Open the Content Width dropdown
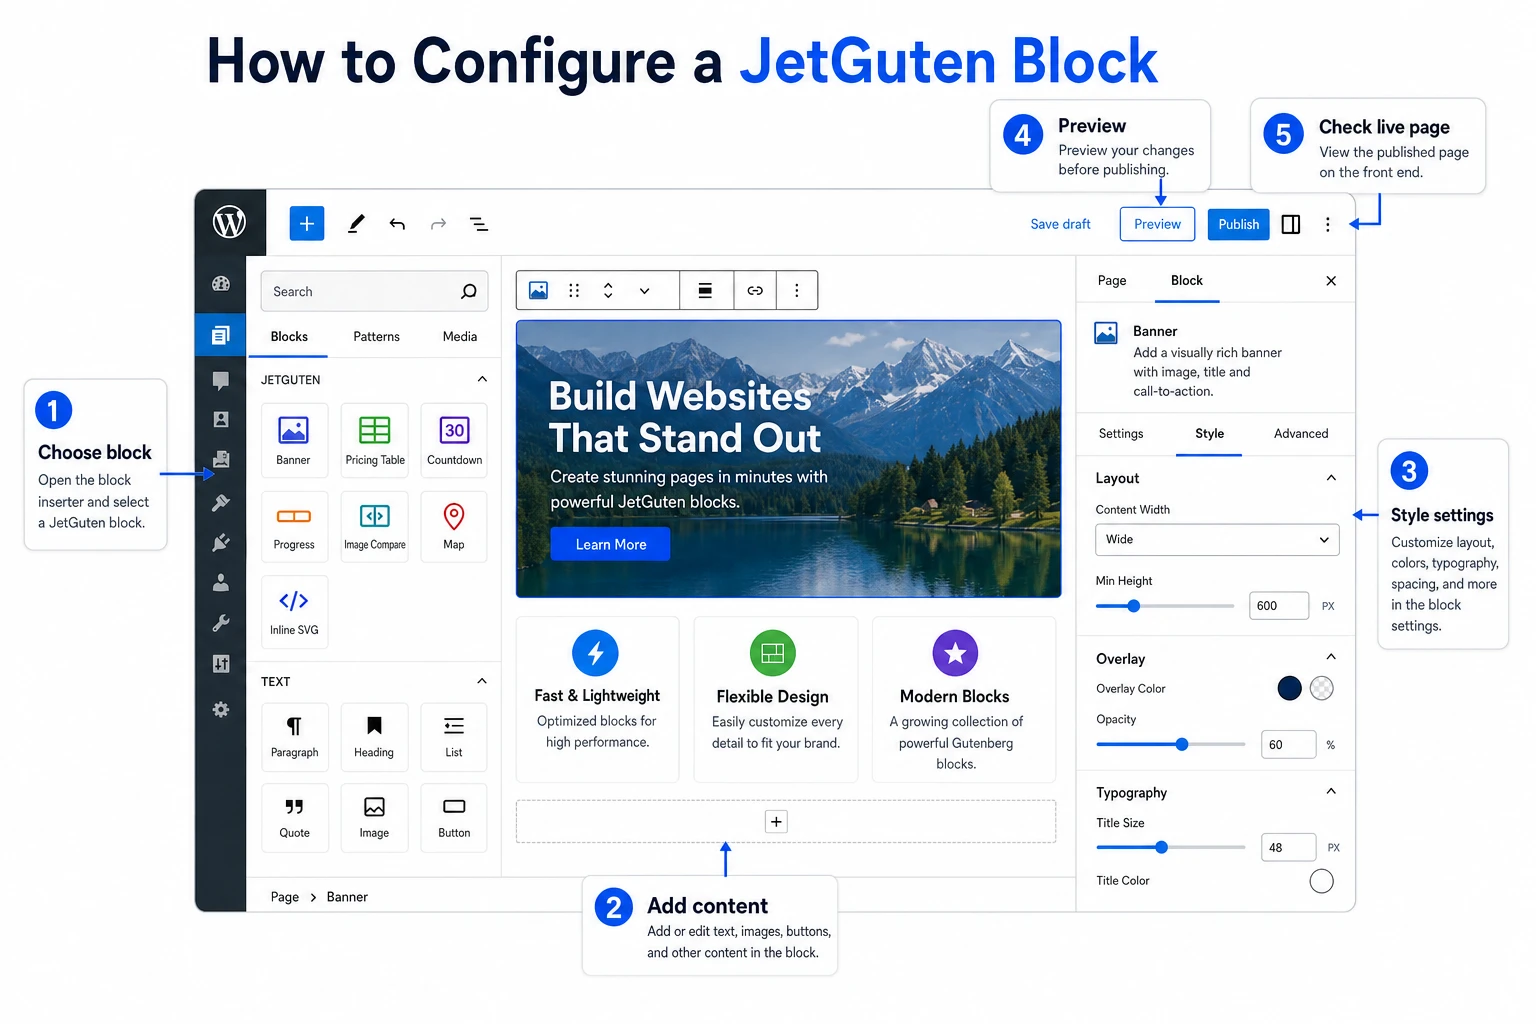This screenshot has height=1024, width=1536. coord(1217,539)
